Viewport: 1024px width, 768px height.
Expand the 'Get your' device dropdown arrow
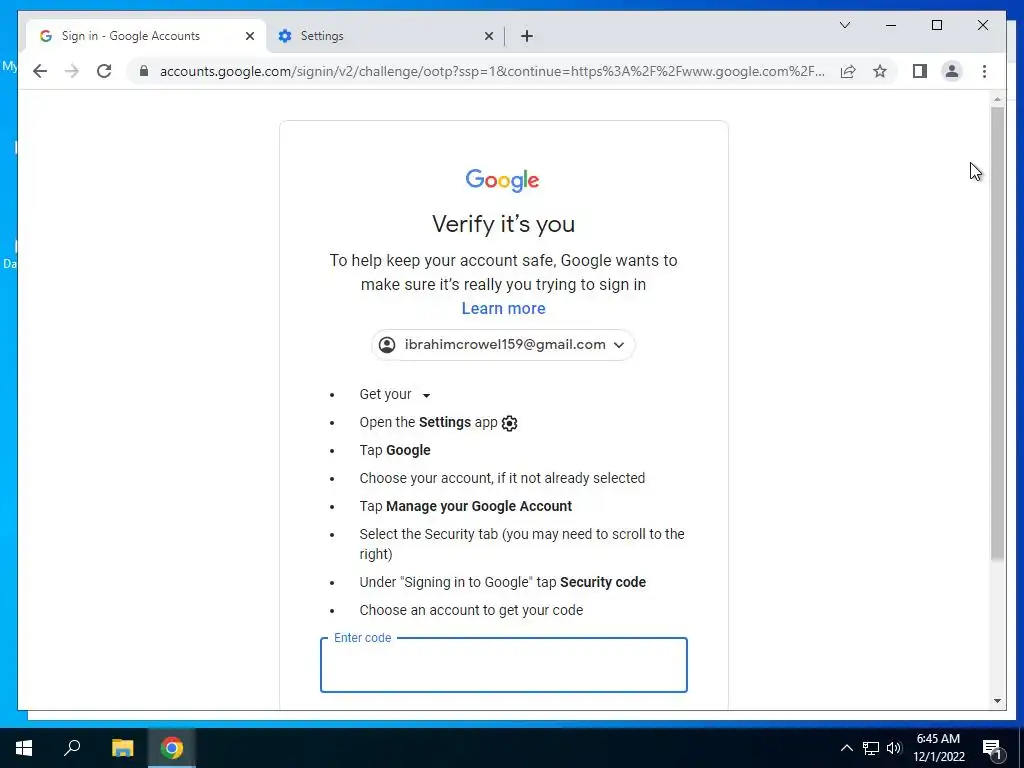pos(426,395)
